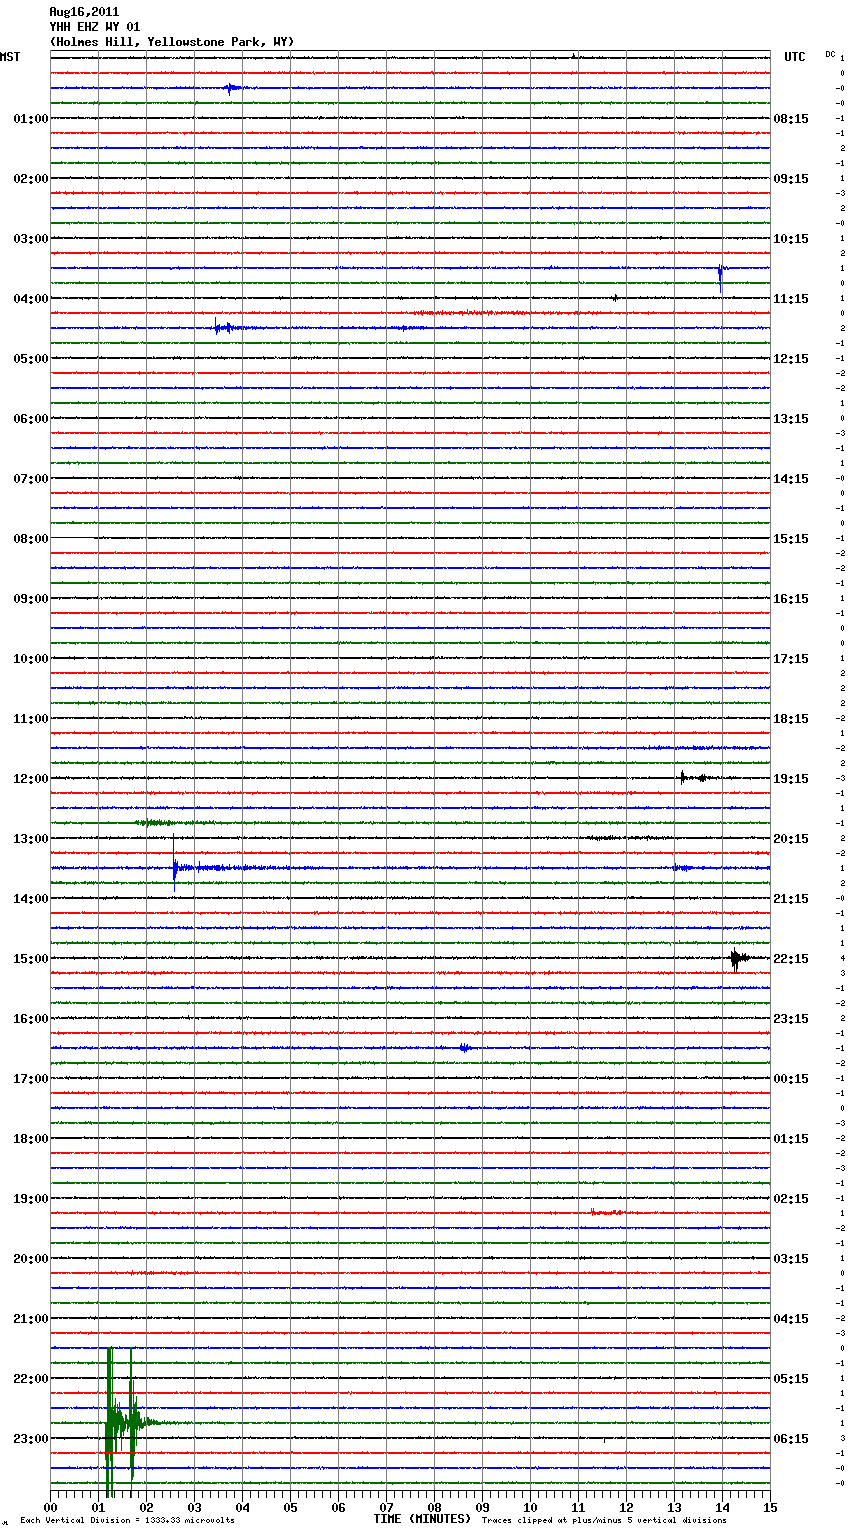Select the 08:00 MST time label
Viewport: 850px width, 1534px height.
[31, 539]
